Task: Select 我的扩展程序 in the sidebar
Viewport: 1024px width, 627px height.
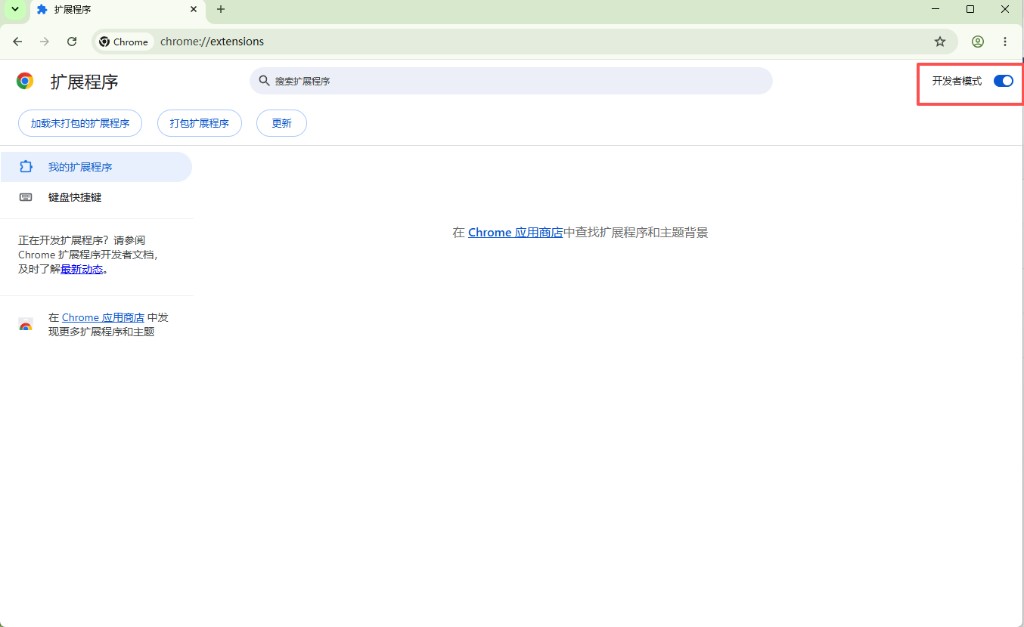Action: [x=96, y=167]
